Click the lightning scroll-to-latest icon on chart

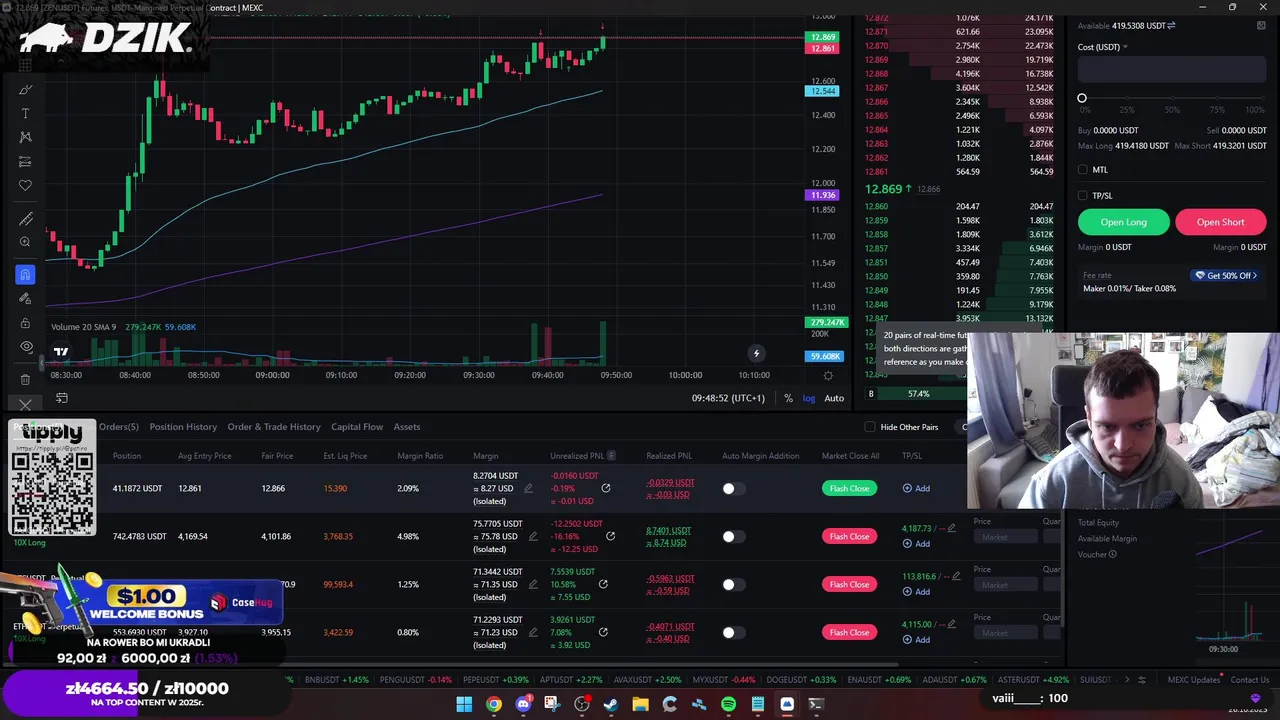(756, 353)
